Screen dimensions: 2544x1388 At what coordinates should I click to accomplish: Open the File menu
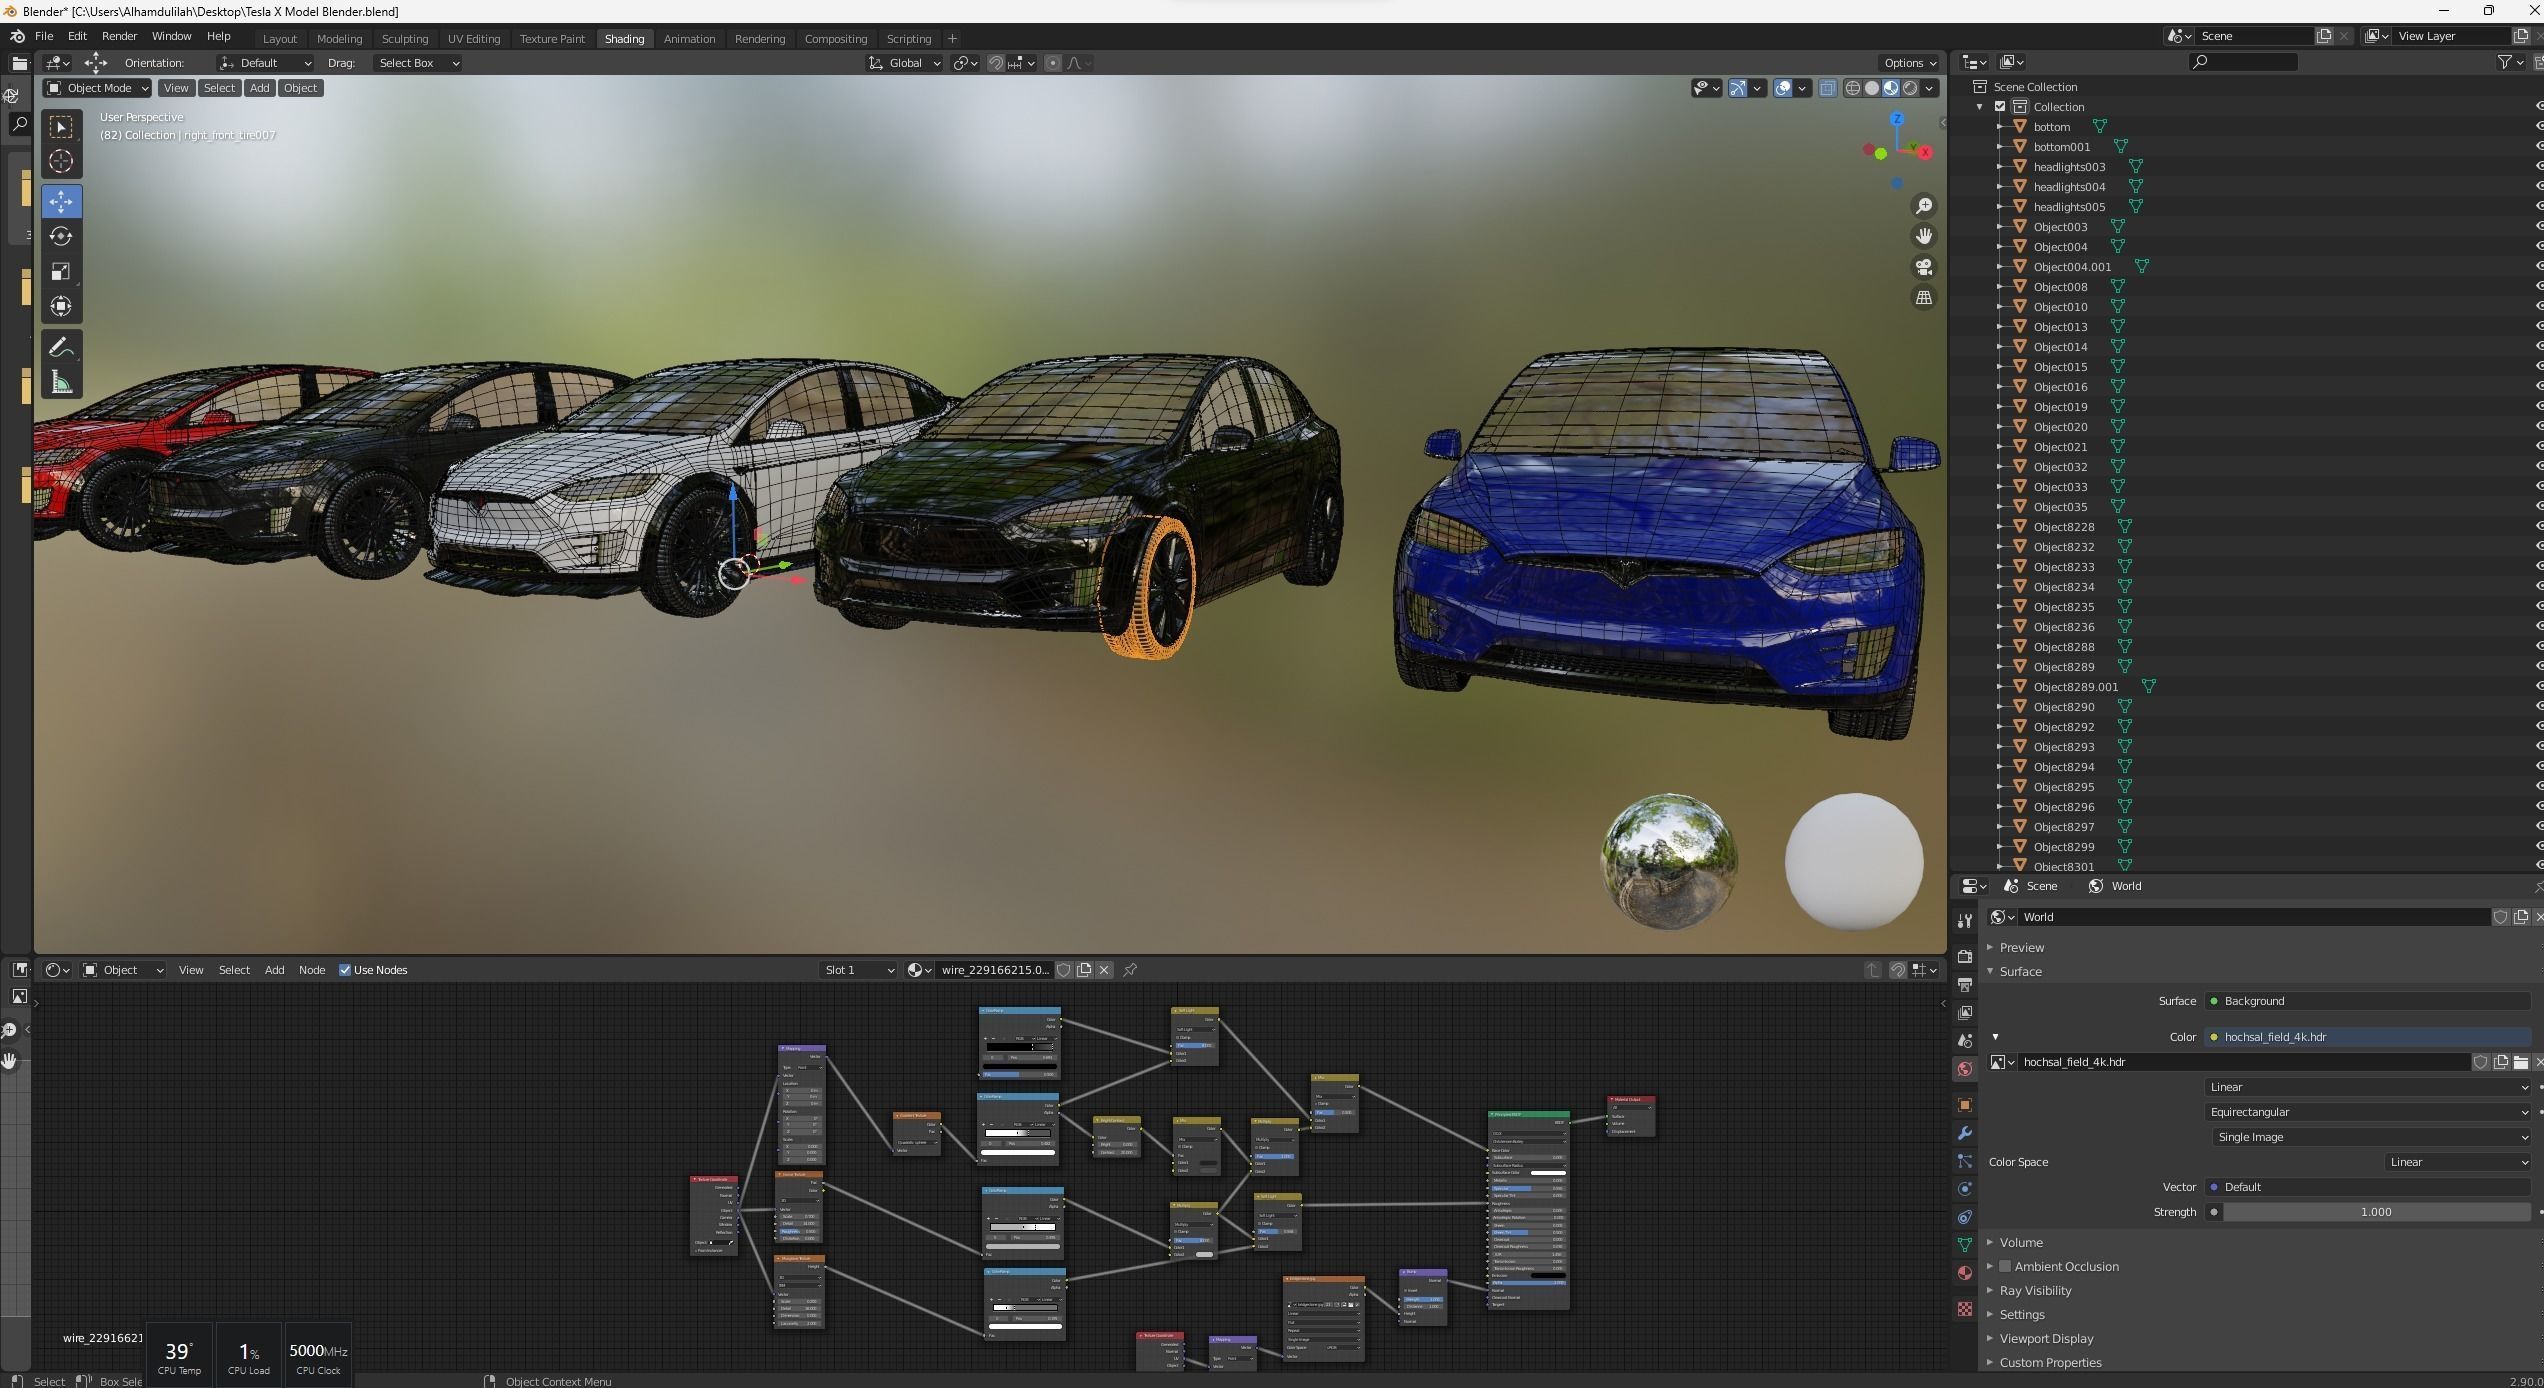point(44,36)
